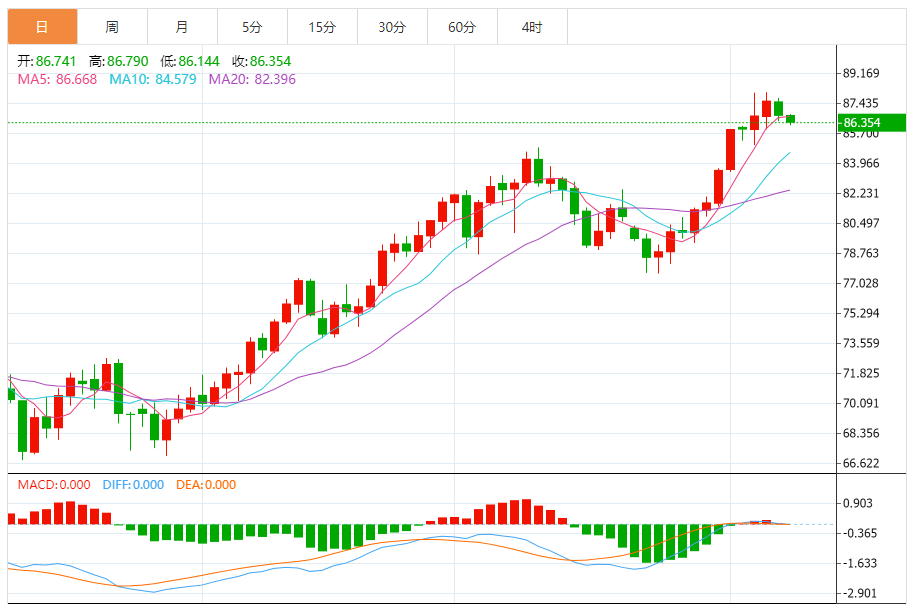This screenshot has height=604, width=912.
Task: Switch to the 月 monthly tab
Action: point(182,27)
